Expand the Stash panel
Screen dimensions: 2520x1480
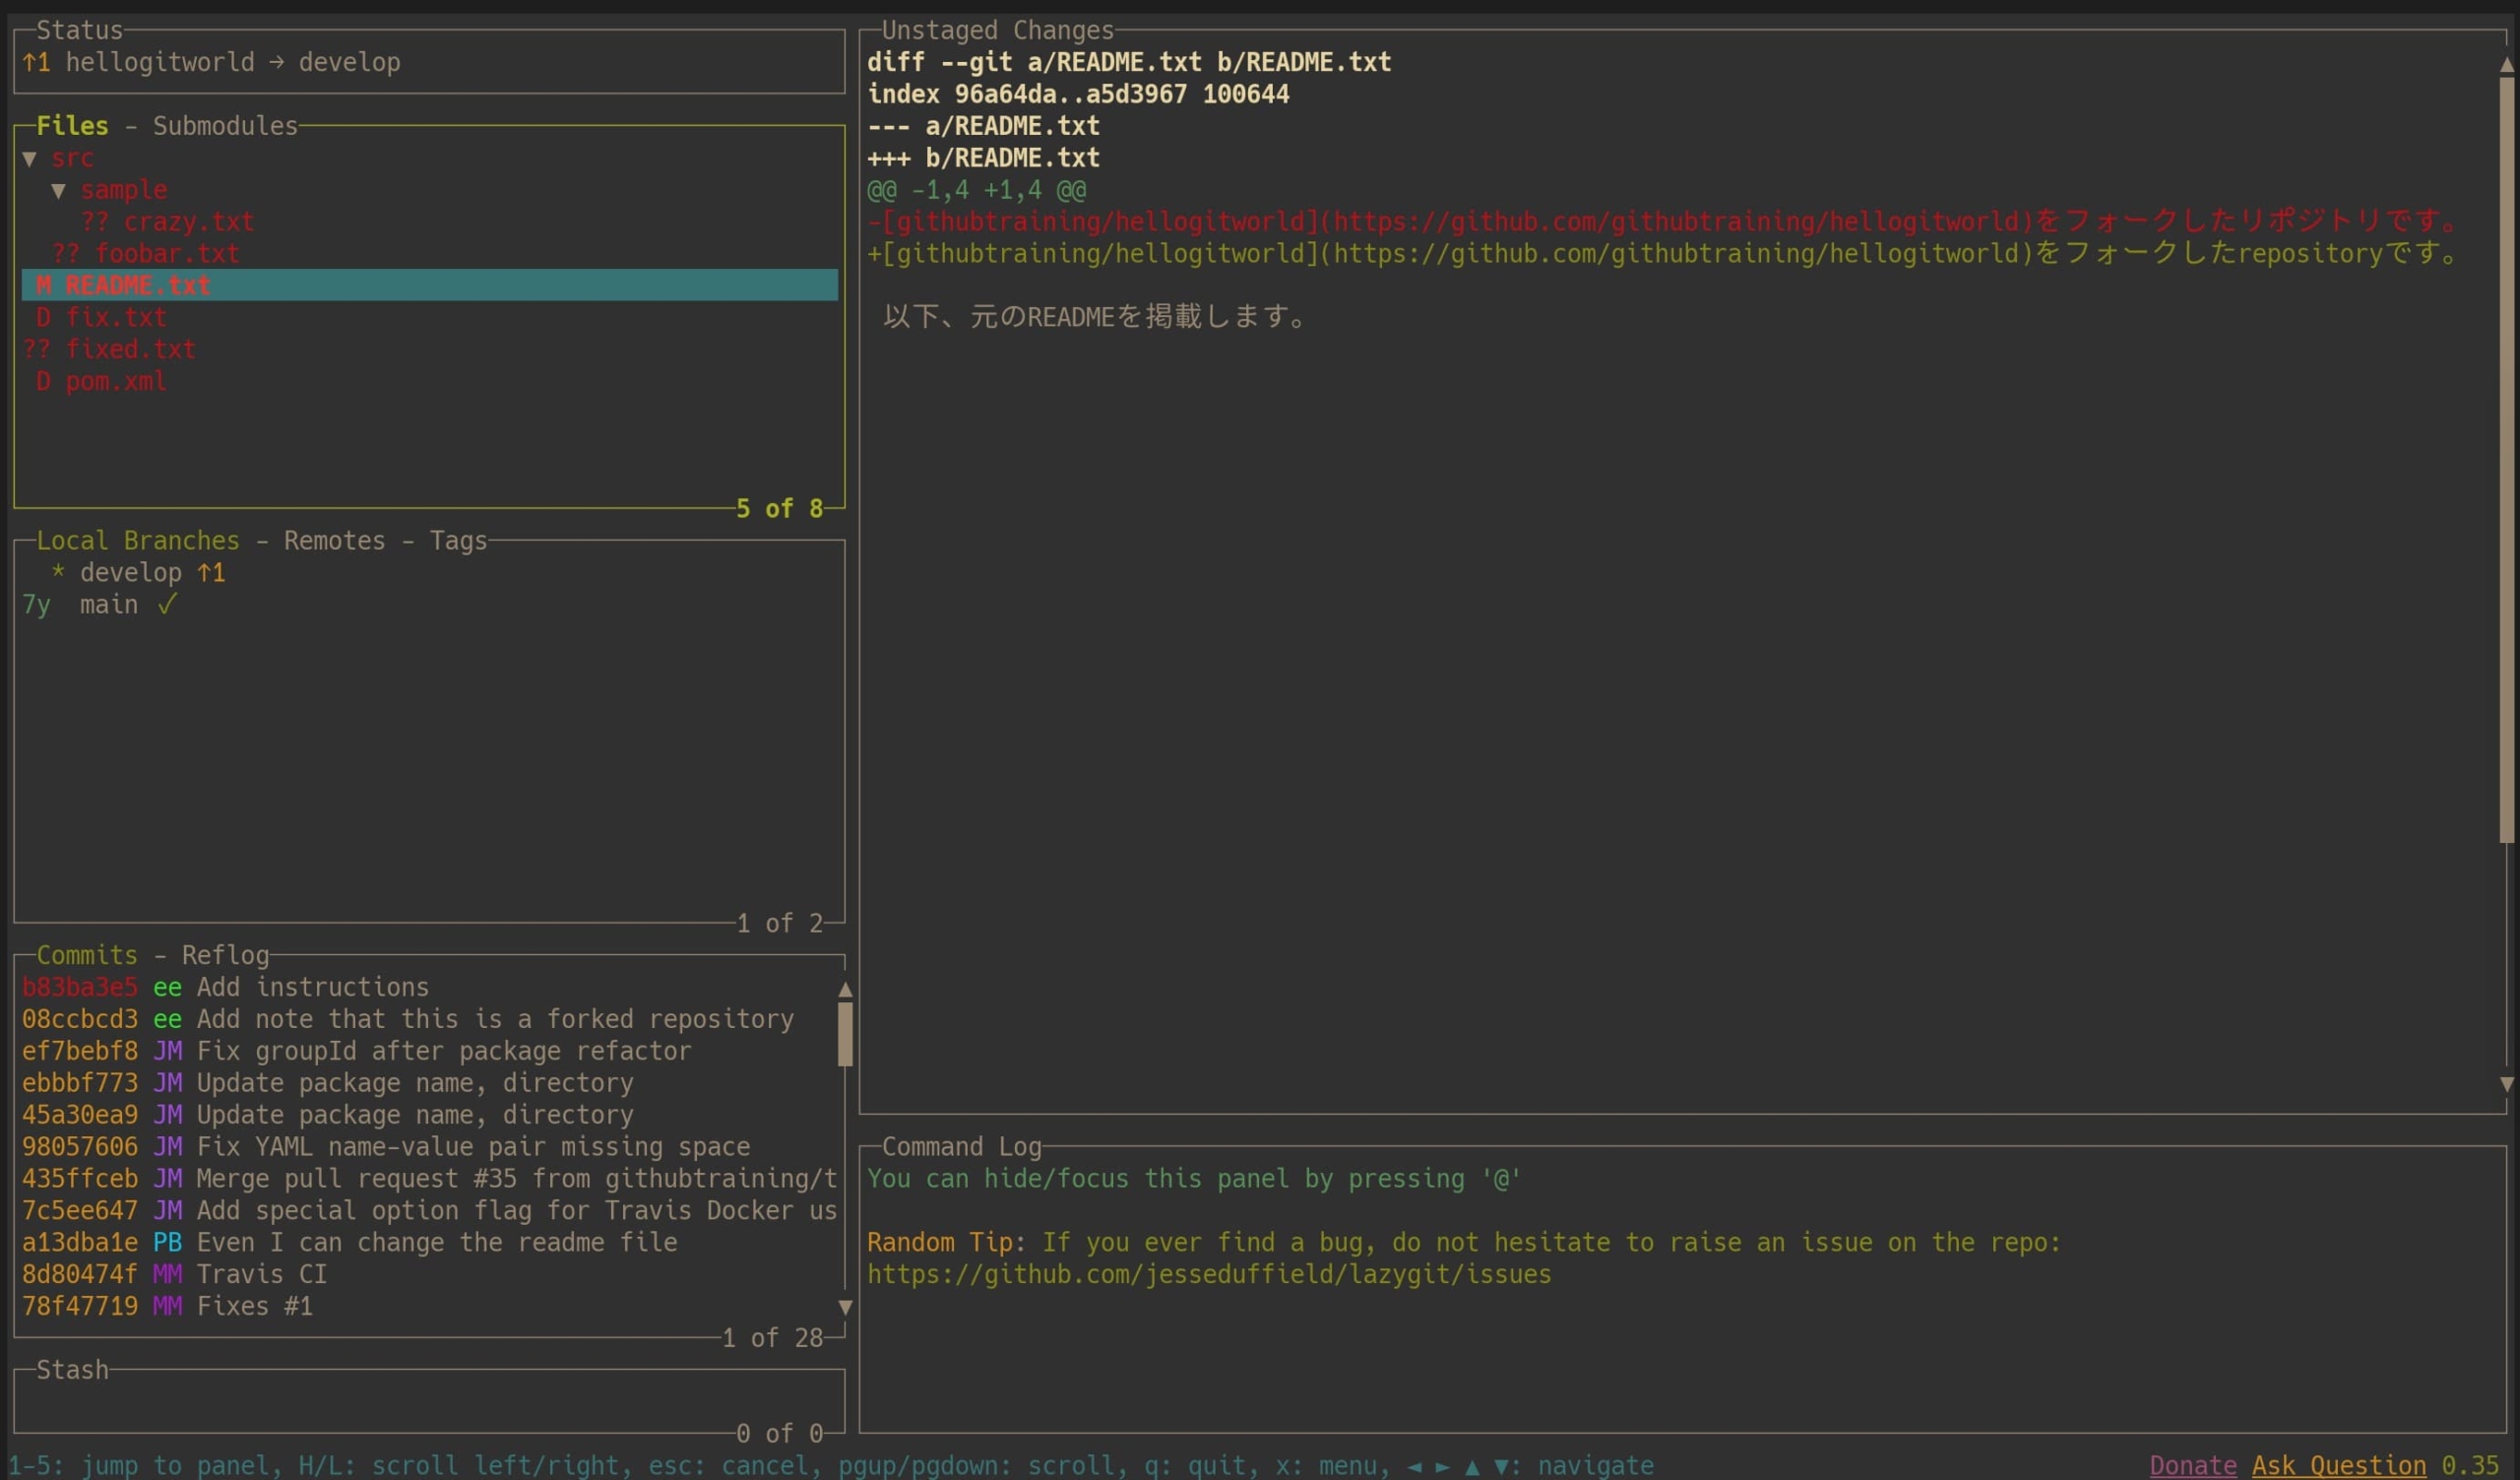tap(72, 1369)
